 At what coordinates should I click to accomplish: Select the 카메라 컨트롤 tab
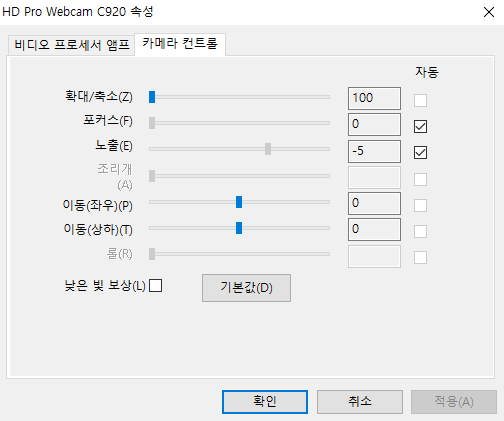coord(180,44)
